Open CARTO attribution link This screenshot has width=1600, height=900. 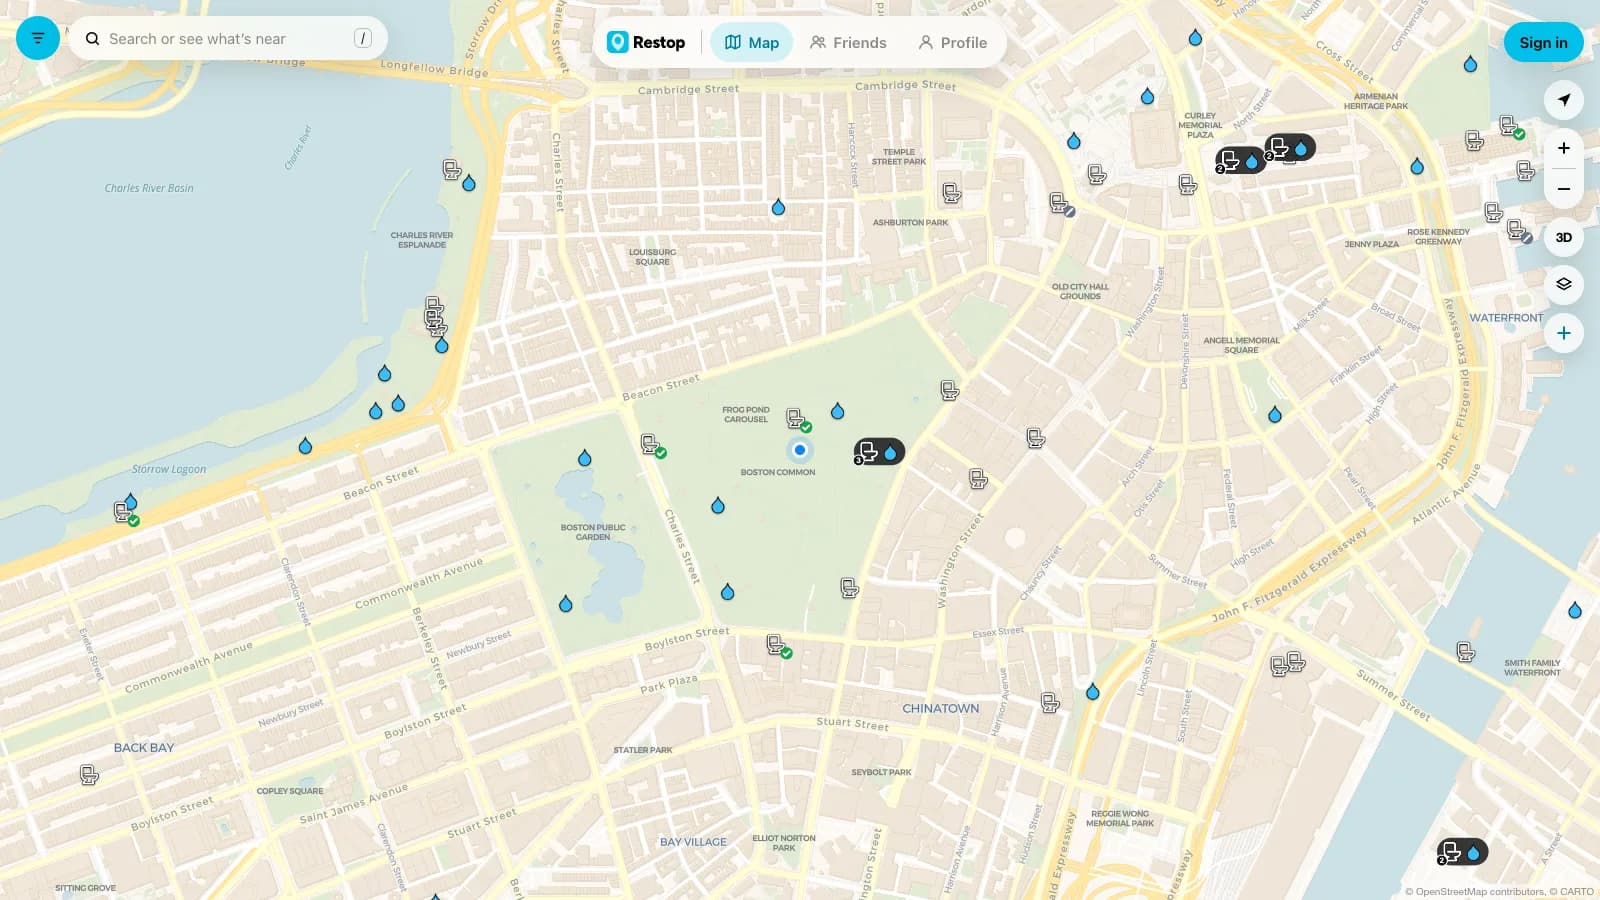click(x=1577, y=891)
